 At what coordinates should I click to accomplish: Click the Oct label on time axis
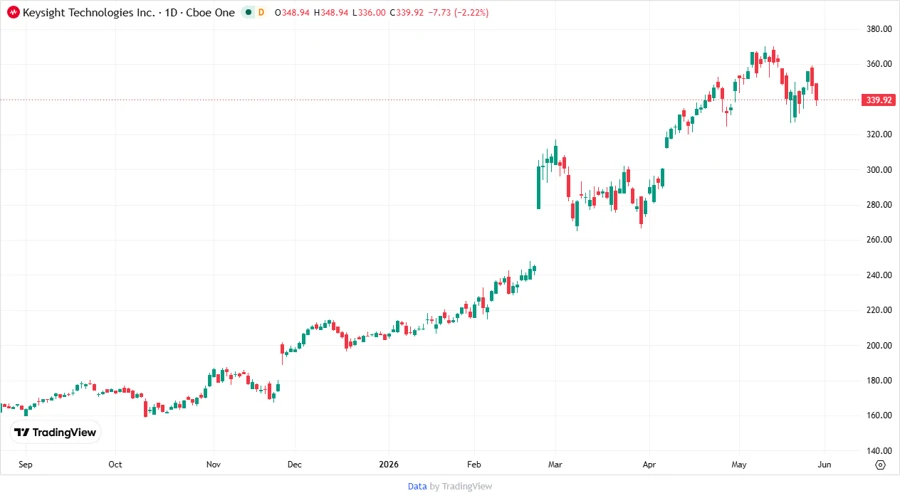click(x=115, y=464)
